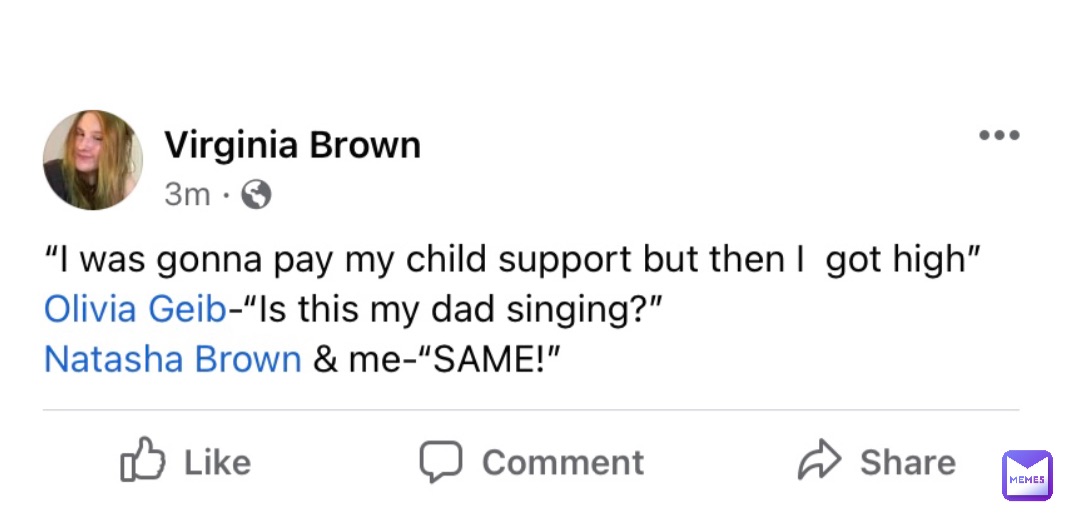
Task: Click the Comment speech bubble icon
Action: (440, 461)
